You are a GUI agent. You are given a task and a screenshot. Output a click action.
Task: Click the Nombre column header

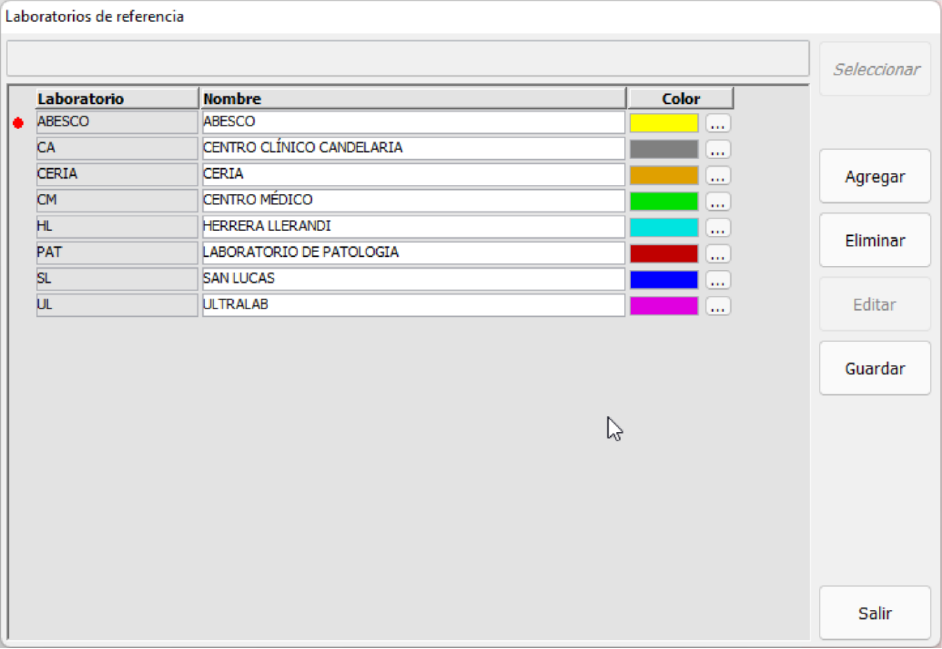tap(413, 98)
